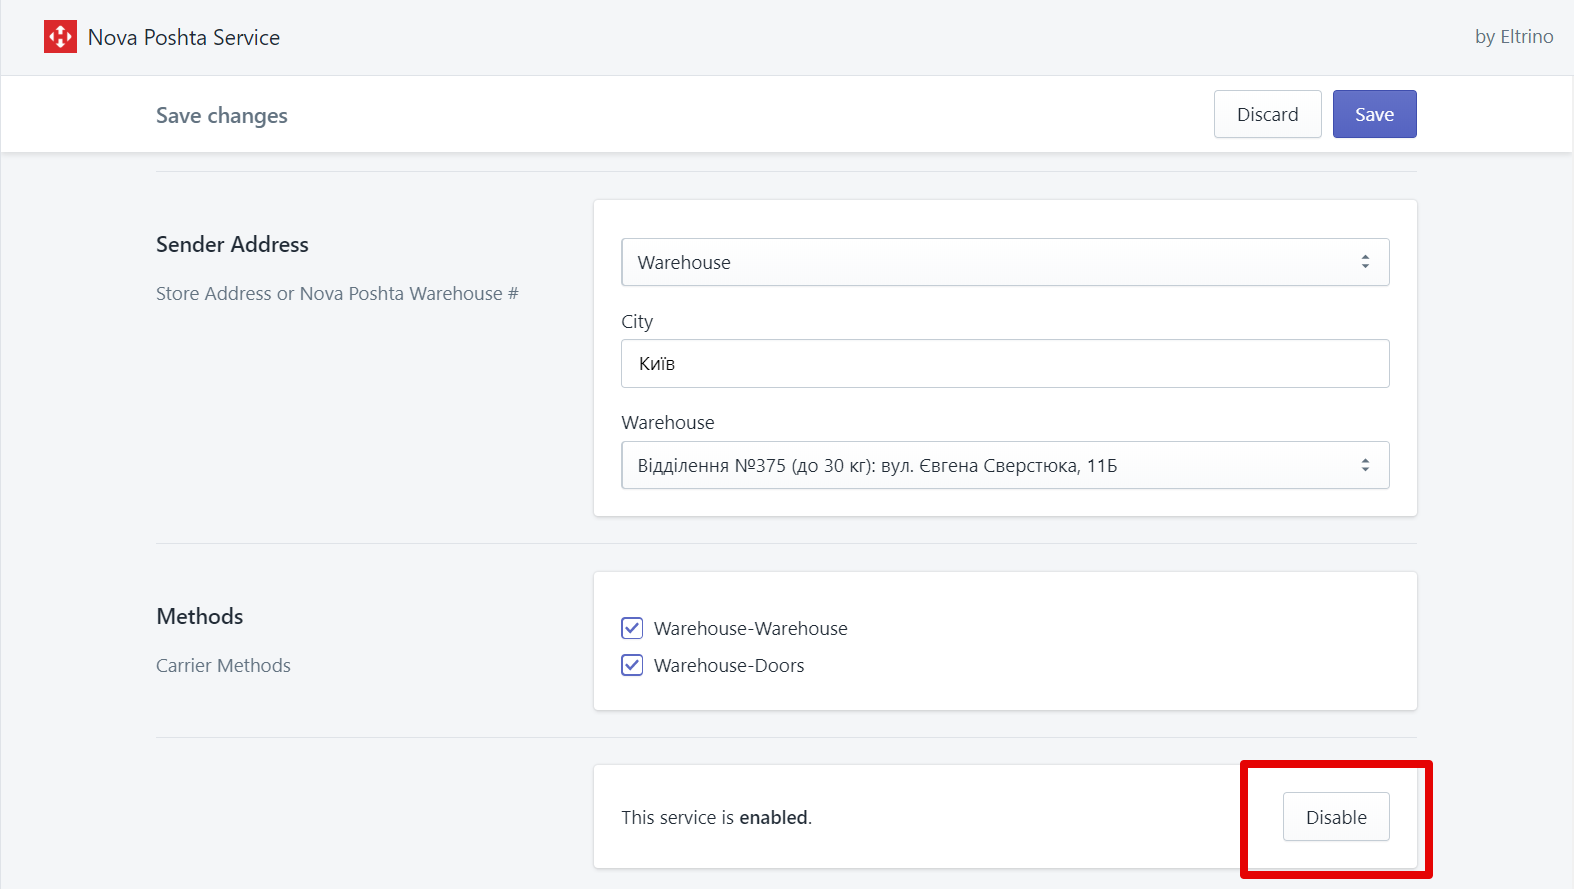Click the Warehouse-Warehouse label text
The height and width of the screenshot is (889, 1574).
751,628
